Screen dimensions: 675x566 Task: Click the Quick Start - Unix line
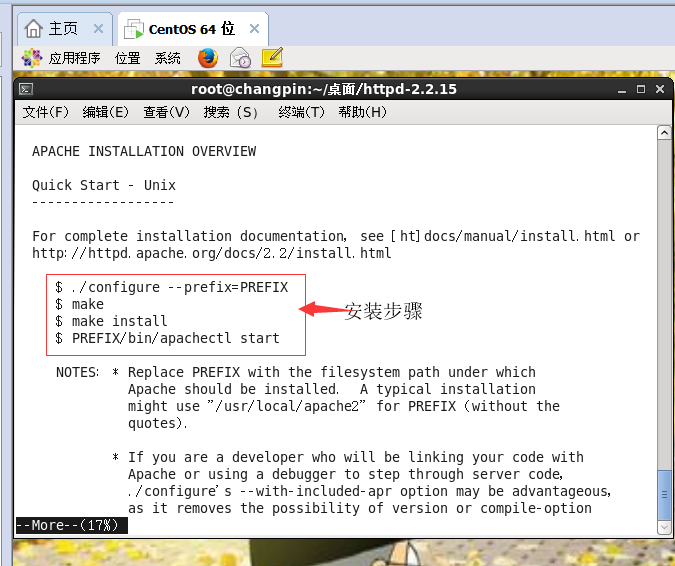104,185
